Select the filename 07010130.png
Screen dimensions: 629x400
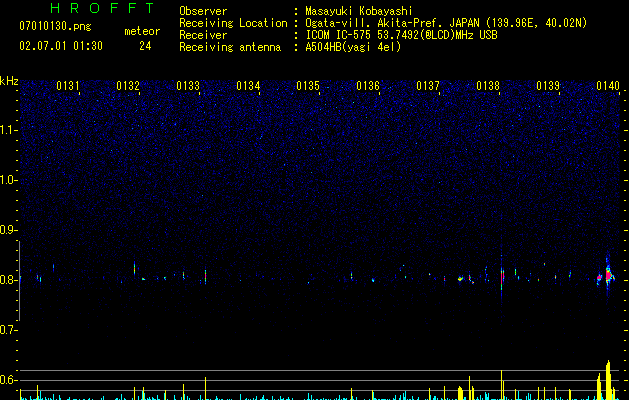tap(55, 26)
